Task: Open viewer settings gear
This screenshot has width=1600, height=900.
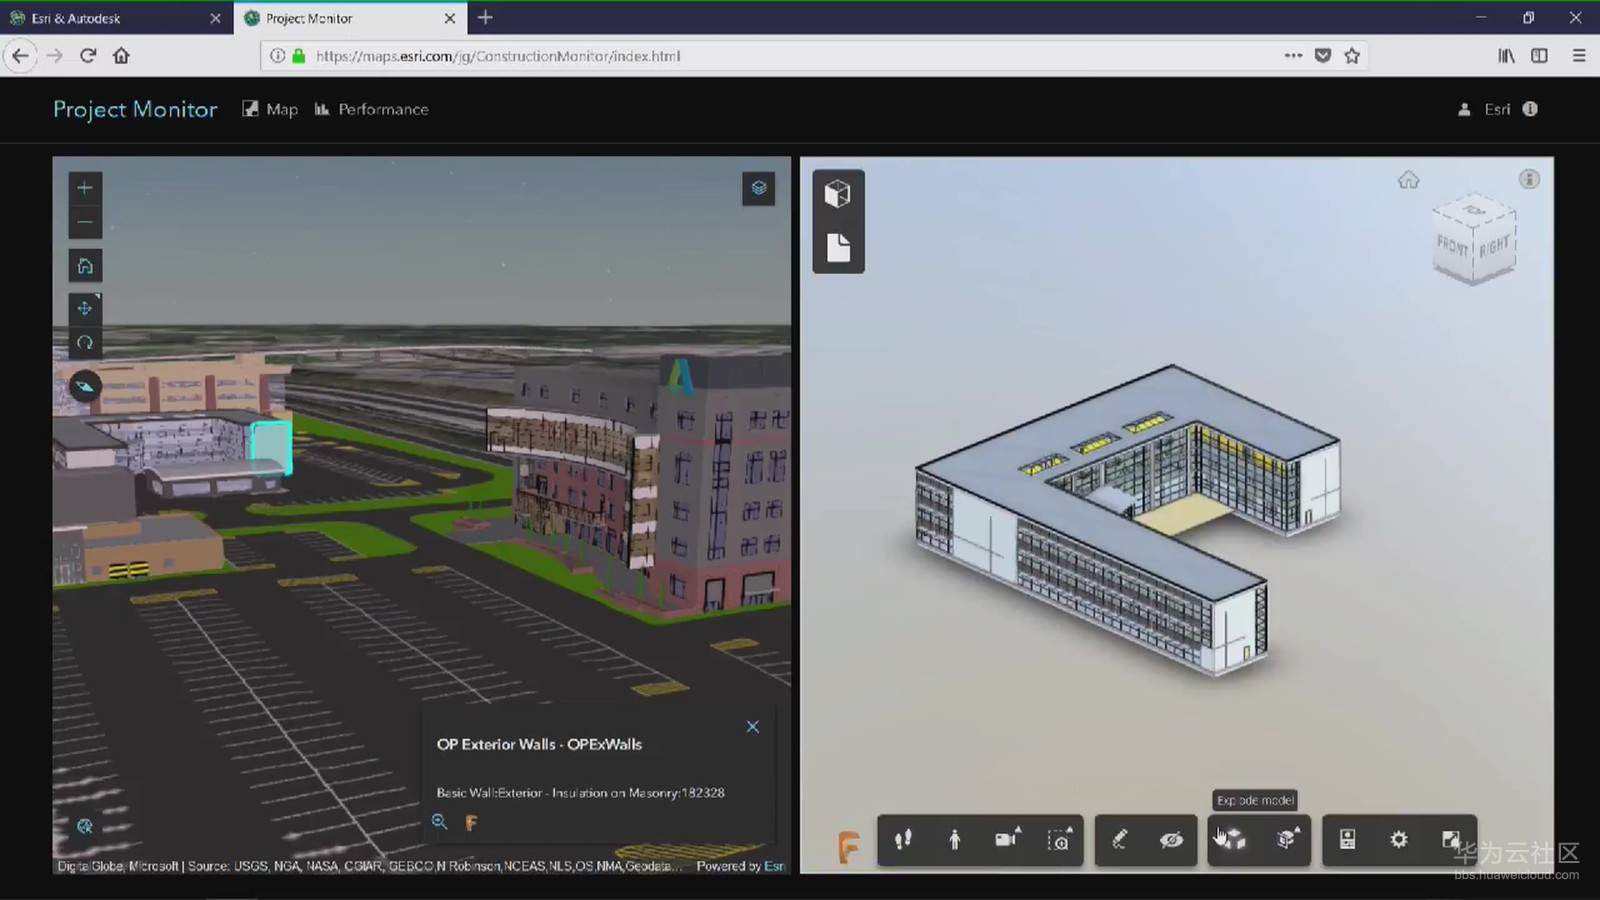Action: pyautogui.click(x=1399, y=840)
